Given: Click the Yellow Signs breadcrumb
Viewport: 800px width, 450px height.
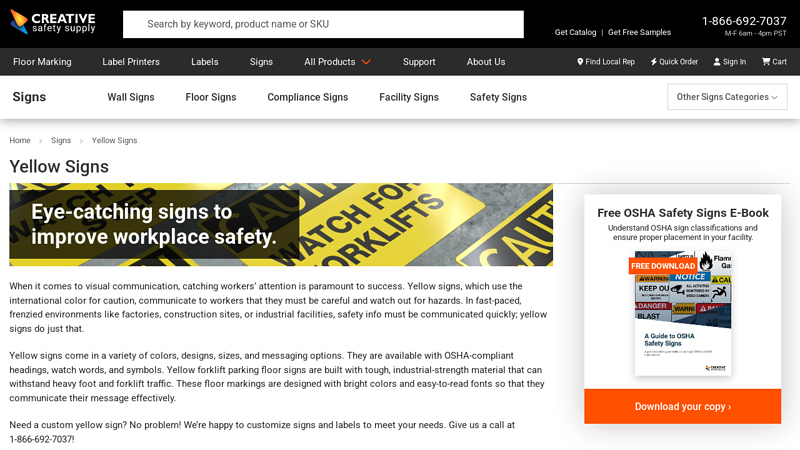Looking at the screenshot, I should (x=114, y=140).
